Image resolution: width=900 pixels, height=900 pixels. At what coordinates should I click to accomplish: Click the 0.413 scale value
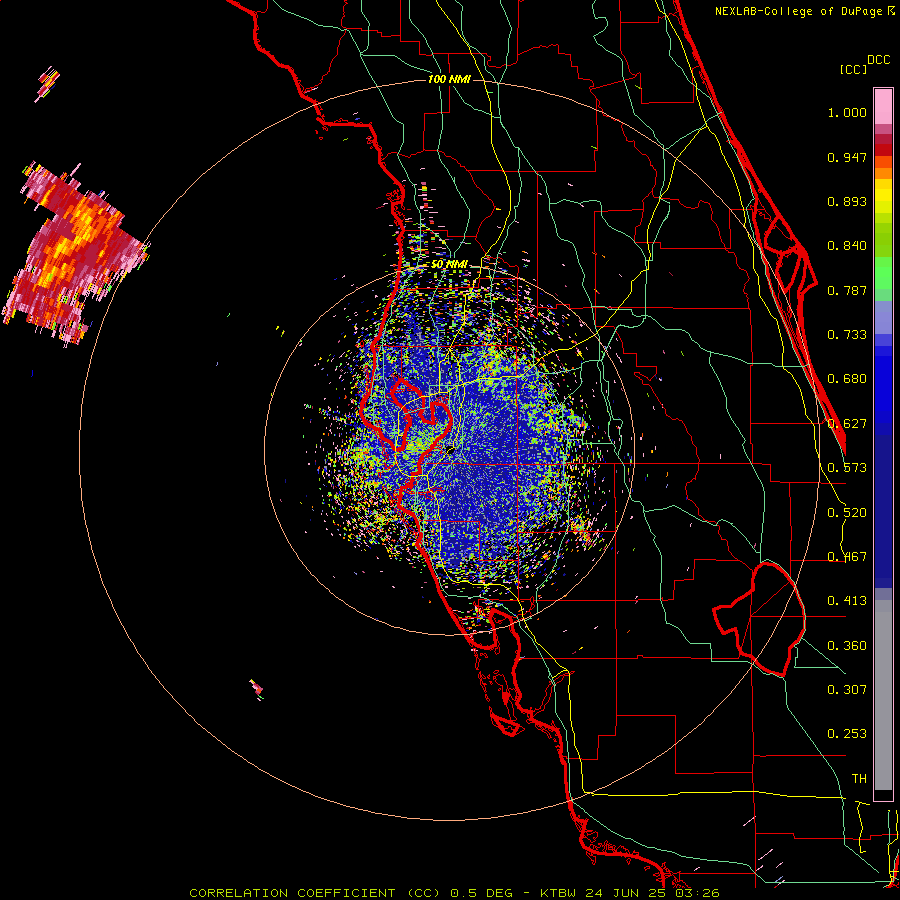tap(847, 601)
